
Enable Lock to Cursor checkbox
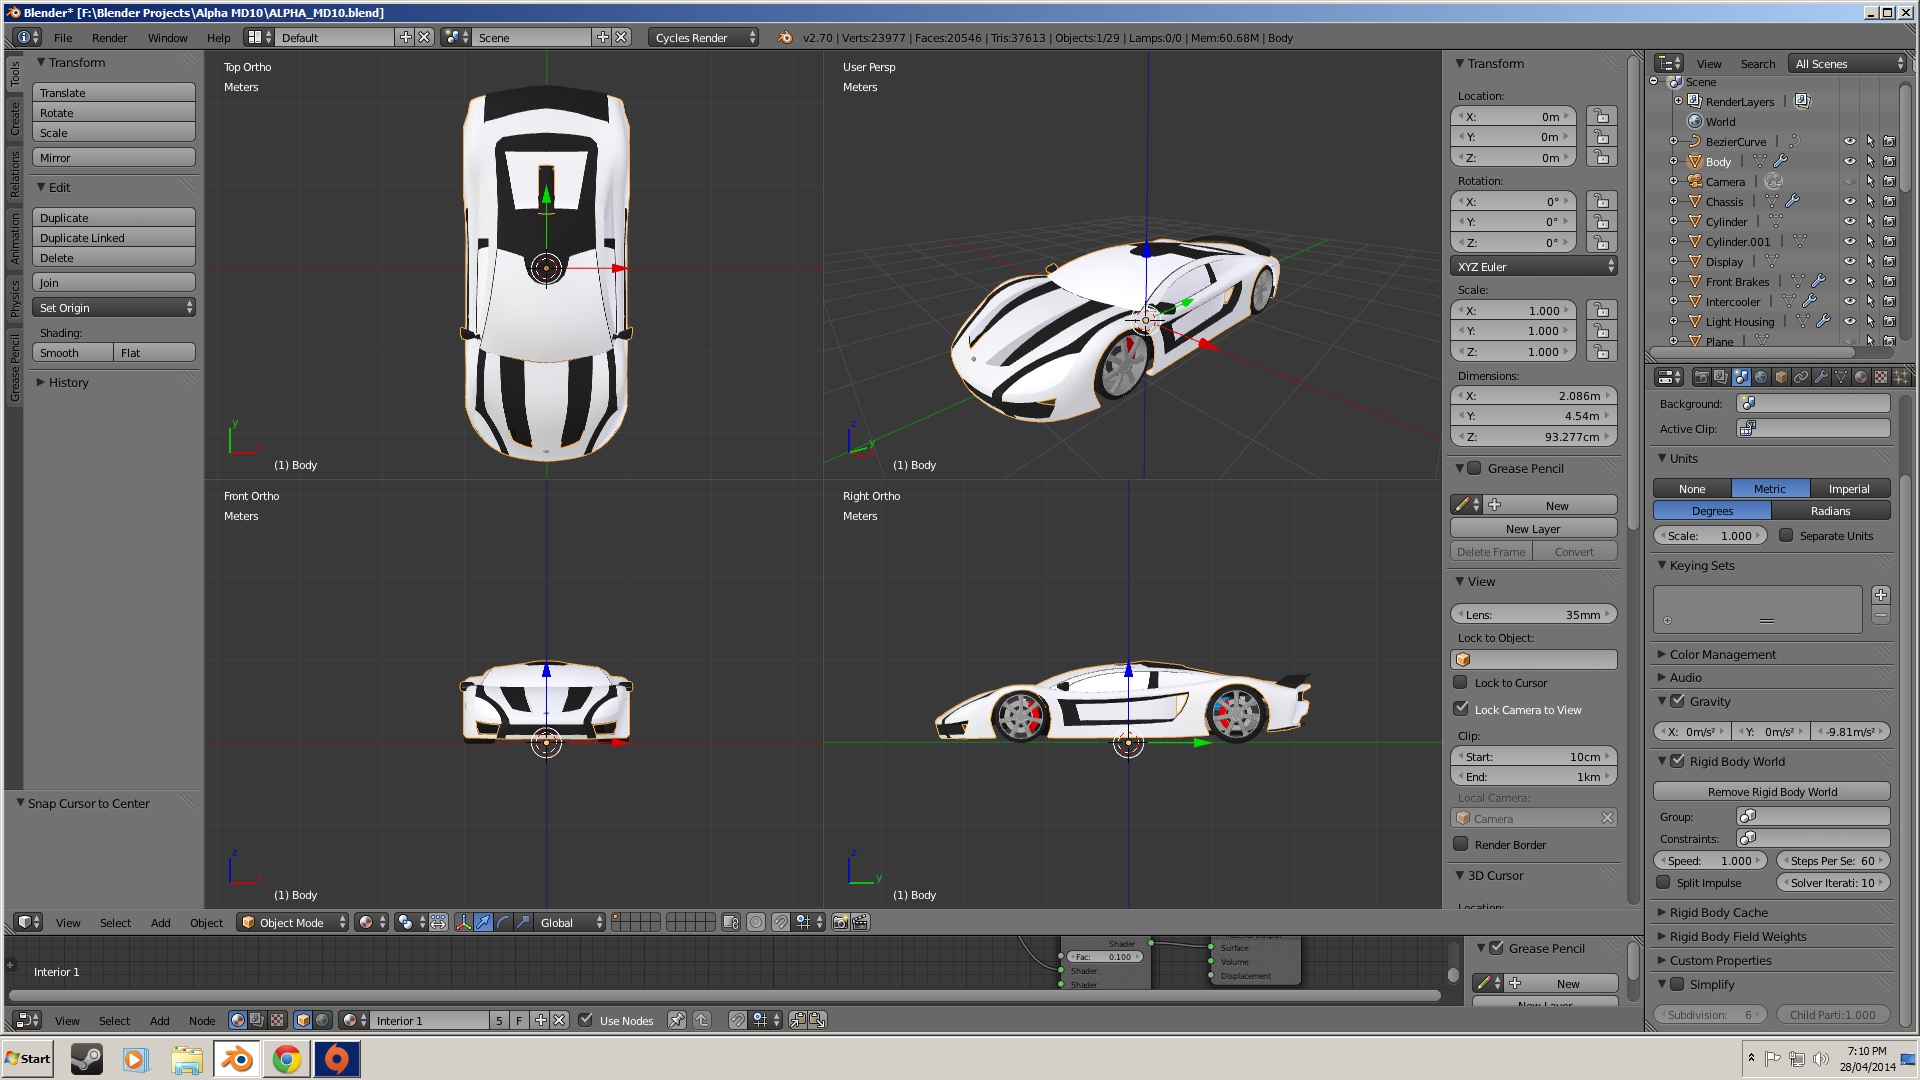point(1460,682)
